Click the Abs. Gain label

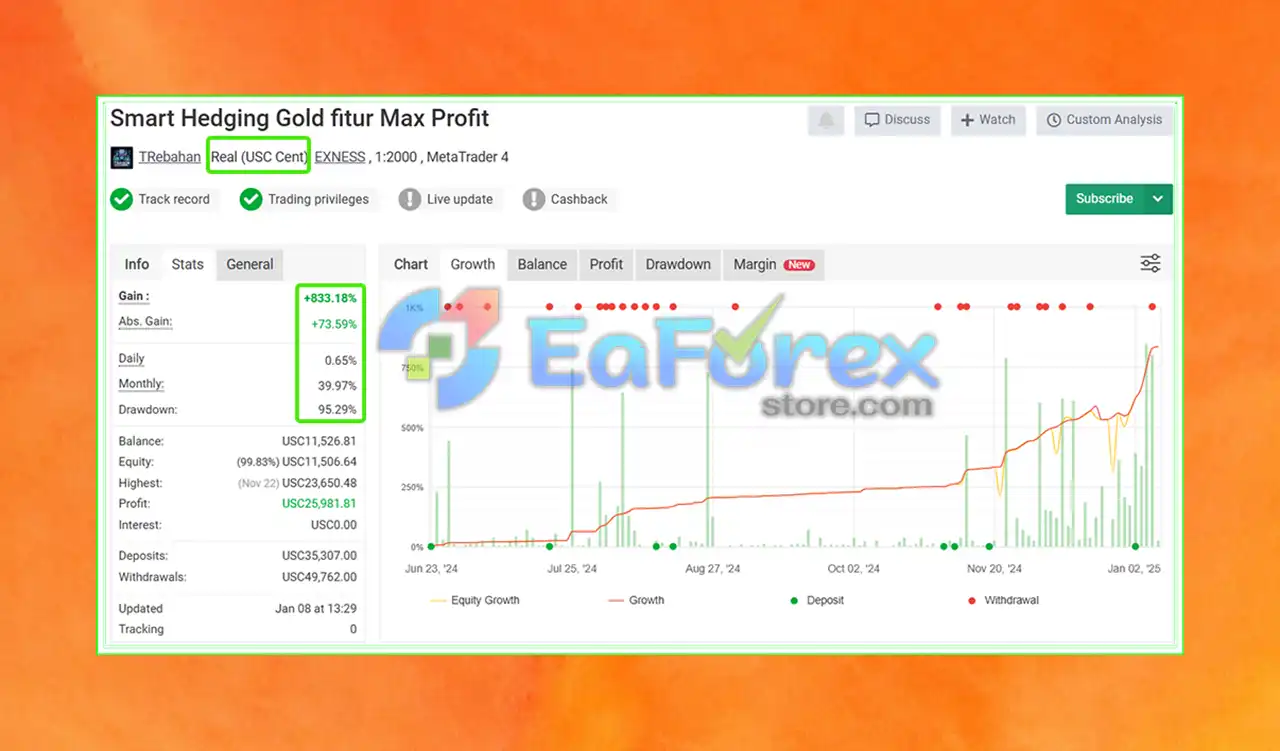(145, 322)
